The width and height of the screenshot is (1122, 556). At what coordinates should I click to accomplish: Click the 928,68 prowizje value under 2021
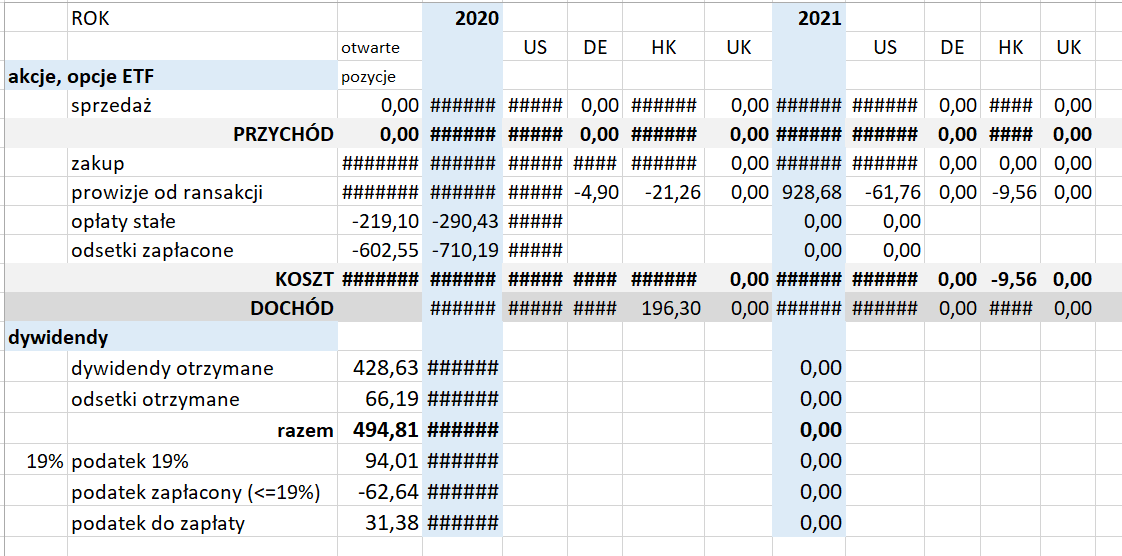(x=809, y=192)
